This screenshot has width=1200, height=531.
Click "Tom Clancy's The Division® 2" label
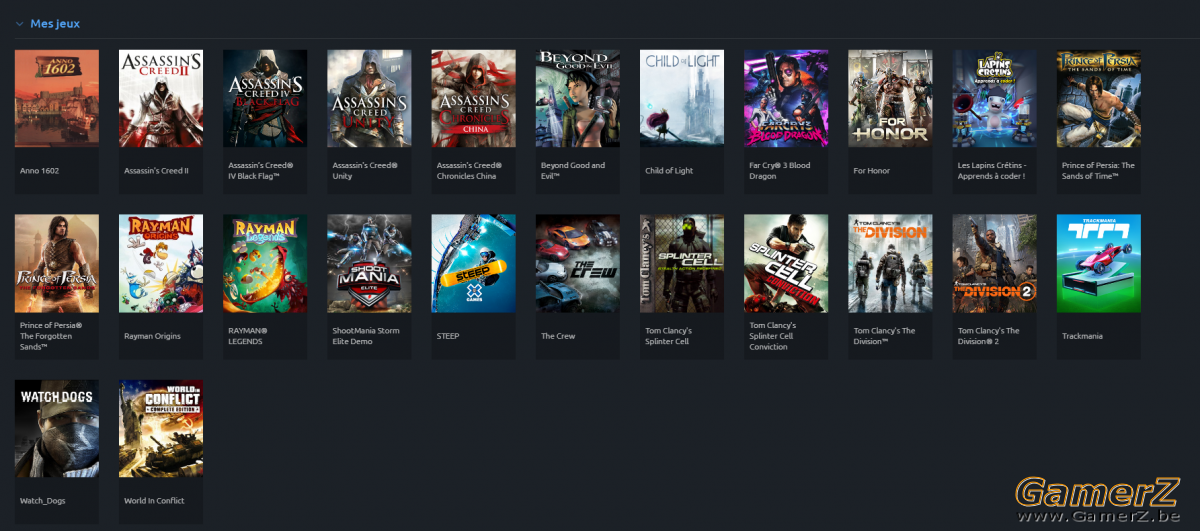point(989,336)
